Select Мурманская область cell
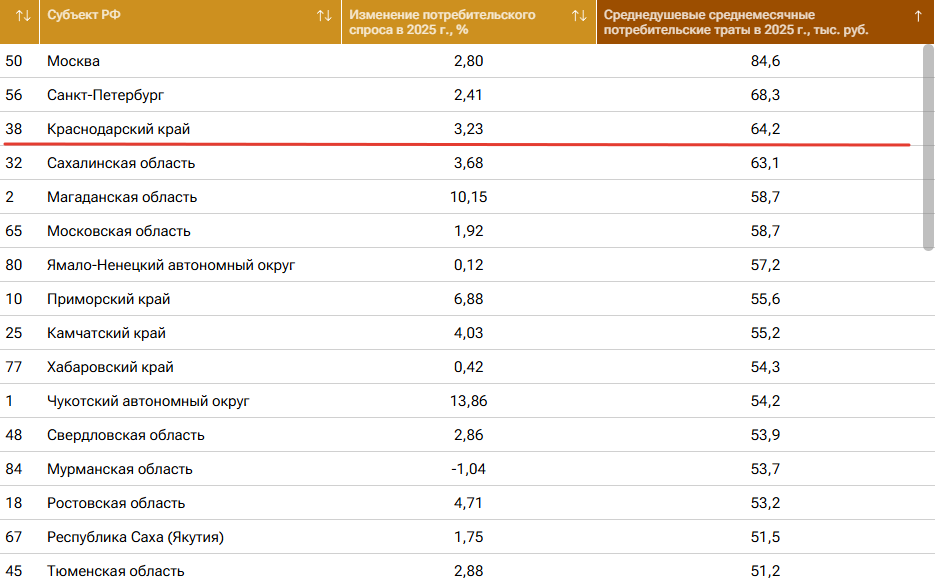 point(120,469)
